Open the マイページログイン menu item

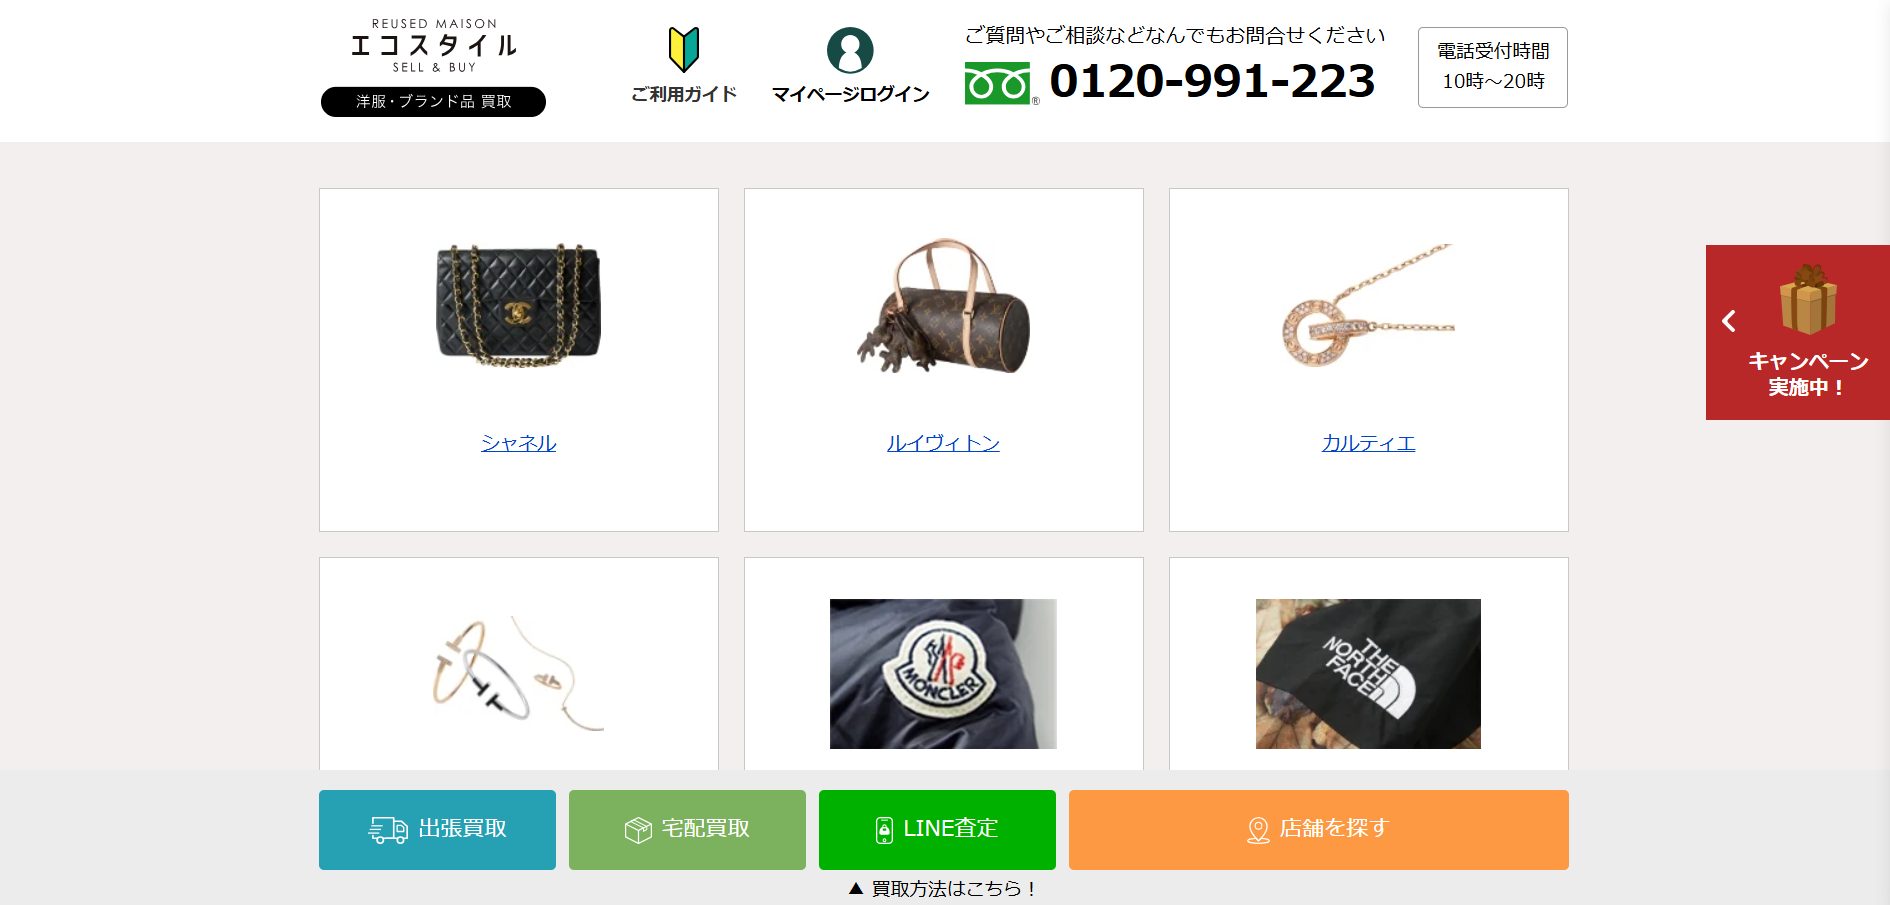point(850,94)
